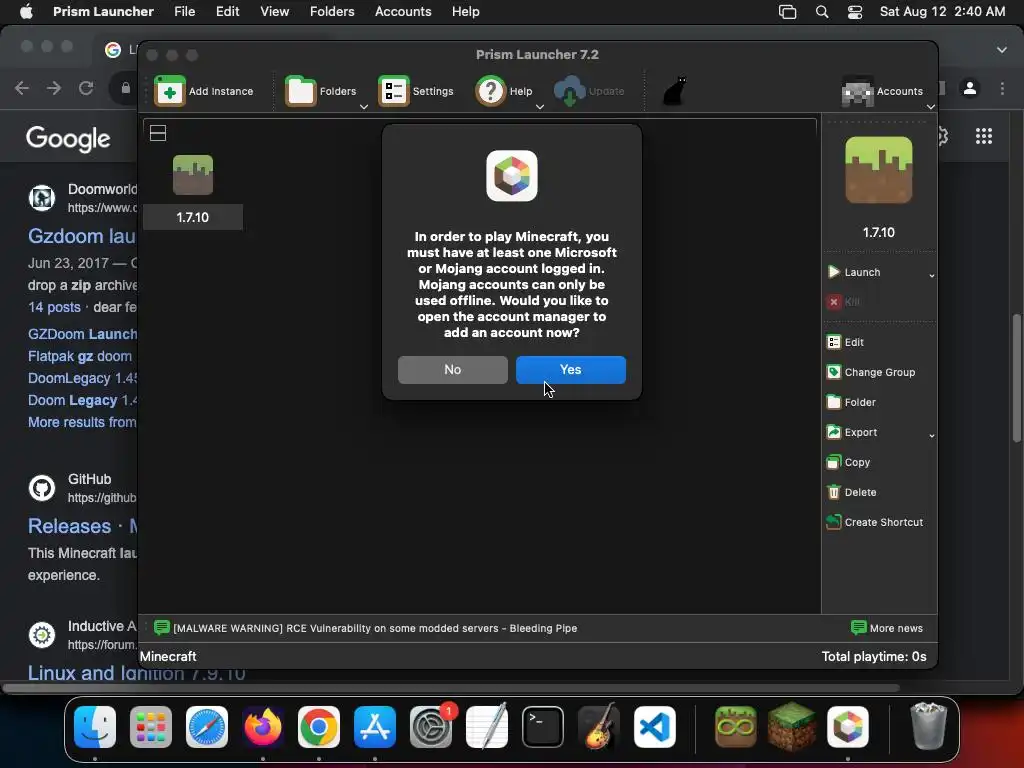Screen dimensions: 1024x768
Task: Click the Spotlight search icon
Action: click(x=822, y=12)
